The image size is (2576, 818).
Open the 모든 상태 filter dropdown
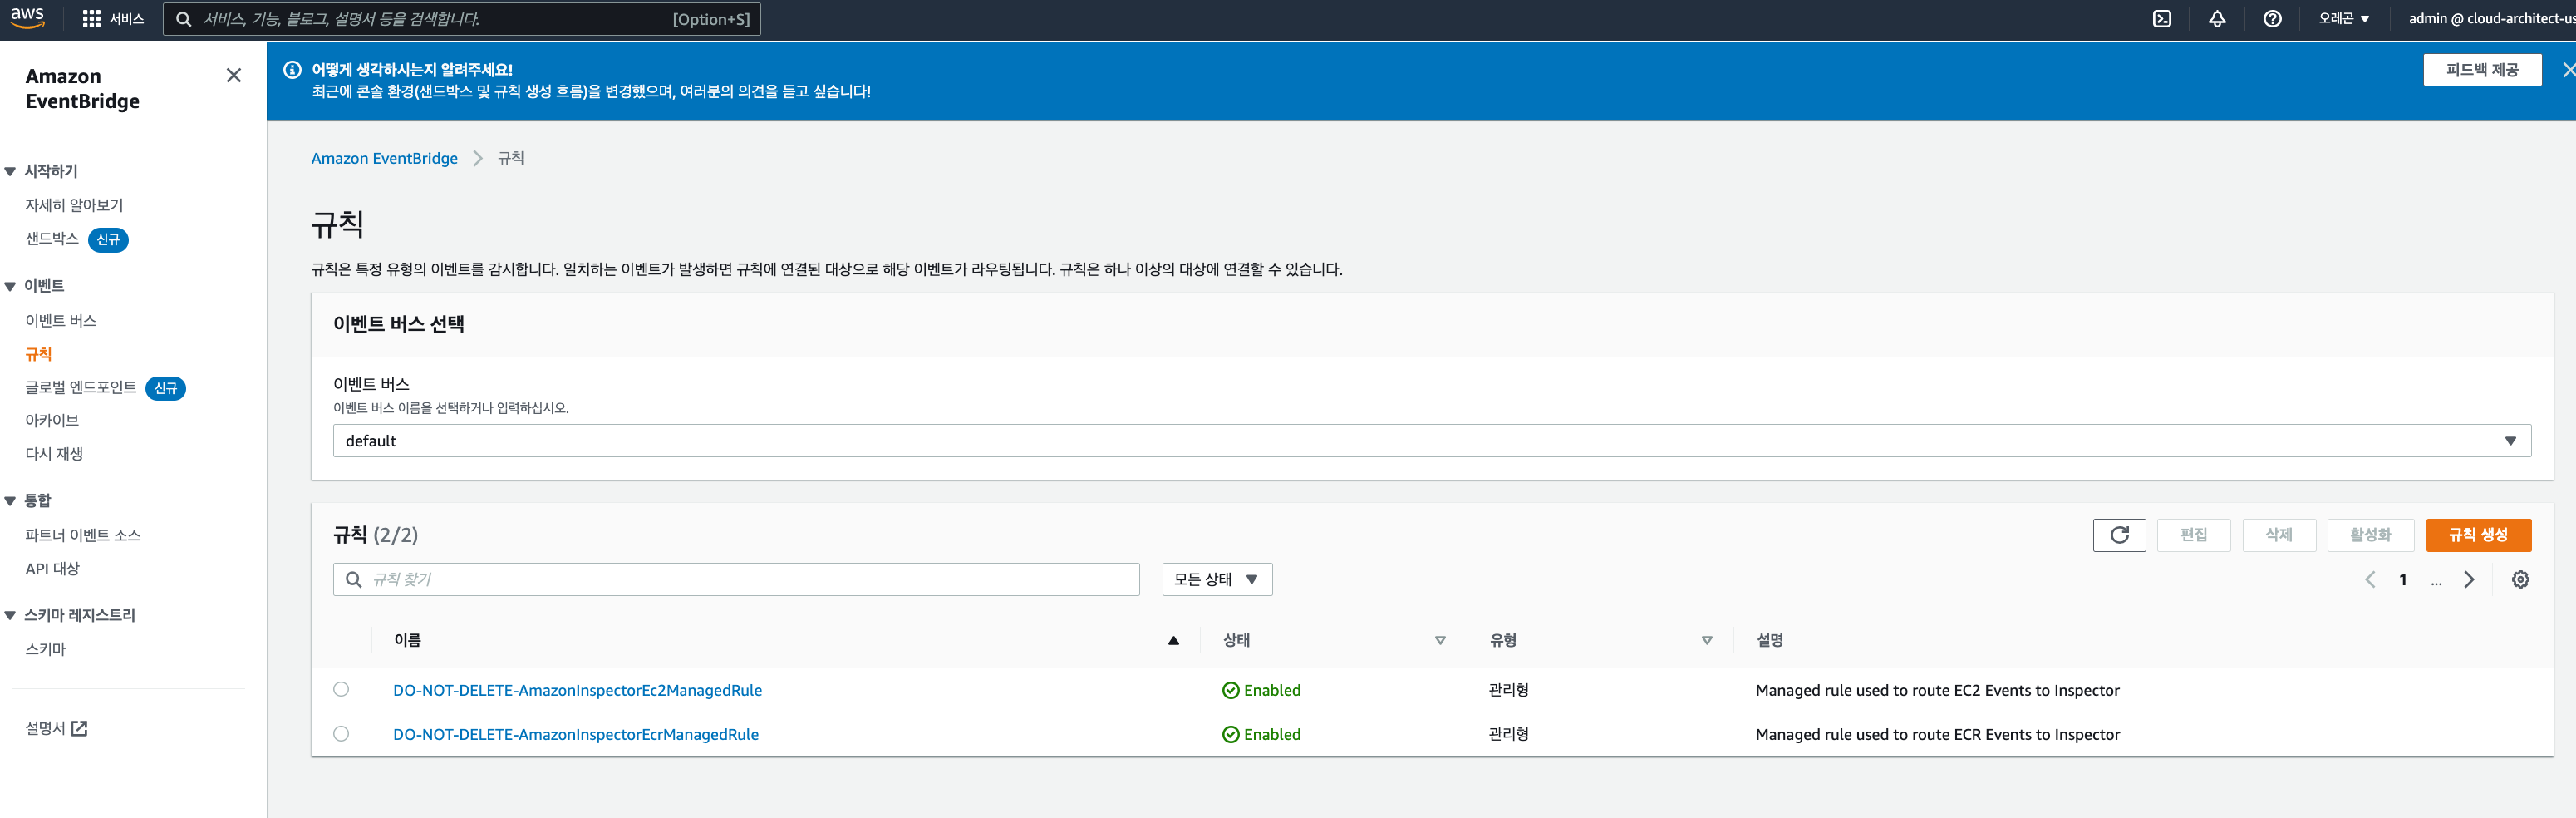click(x=1216, y=579)
